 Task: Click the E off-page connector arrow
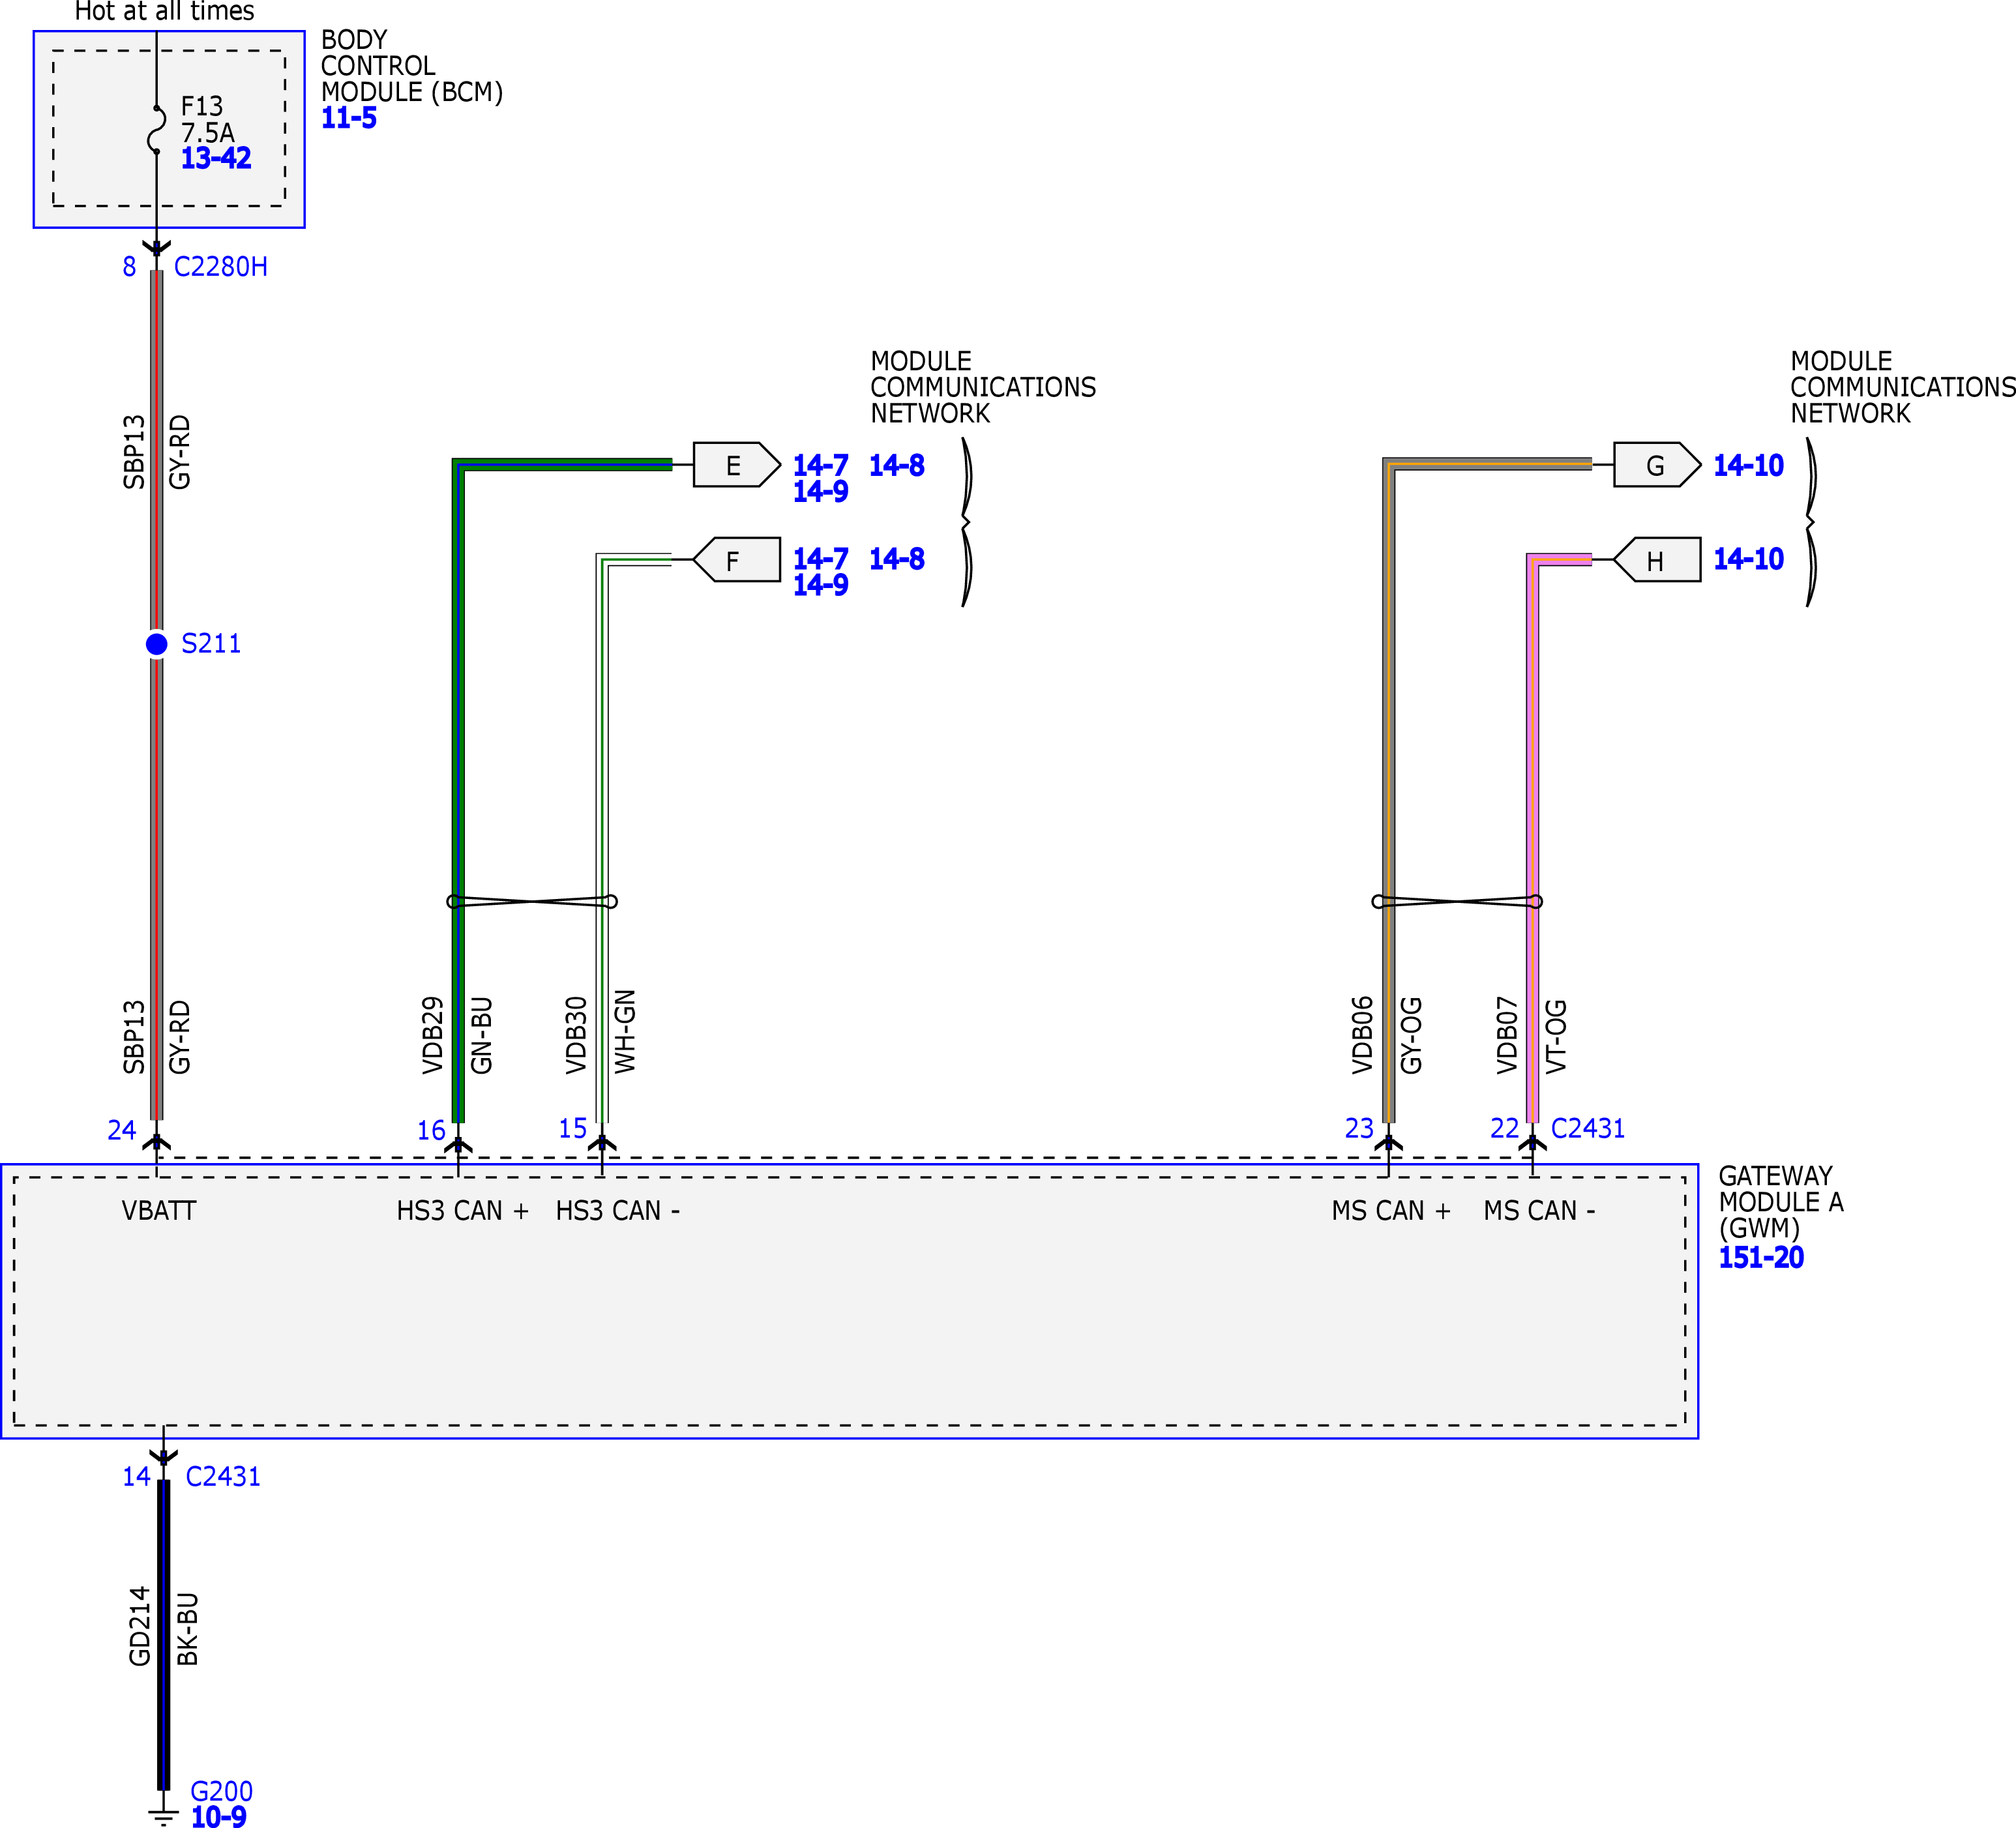[x=735, y=465]
